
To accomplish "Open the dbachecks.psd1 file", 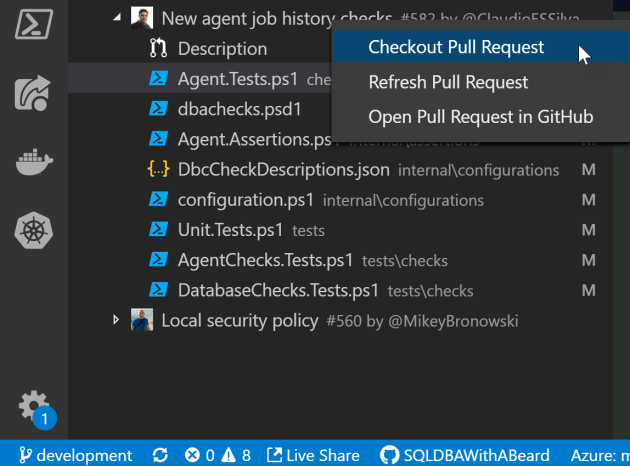I will pyautogui.click(x=239, y=108).
